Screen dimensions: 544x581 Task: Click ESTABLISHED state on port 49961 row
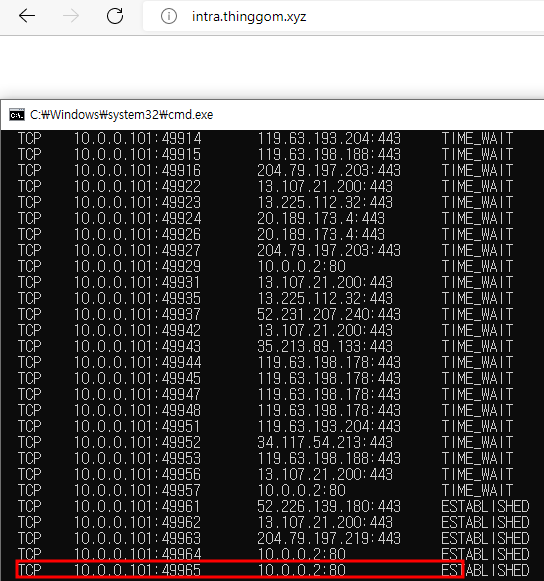point(485,507)
